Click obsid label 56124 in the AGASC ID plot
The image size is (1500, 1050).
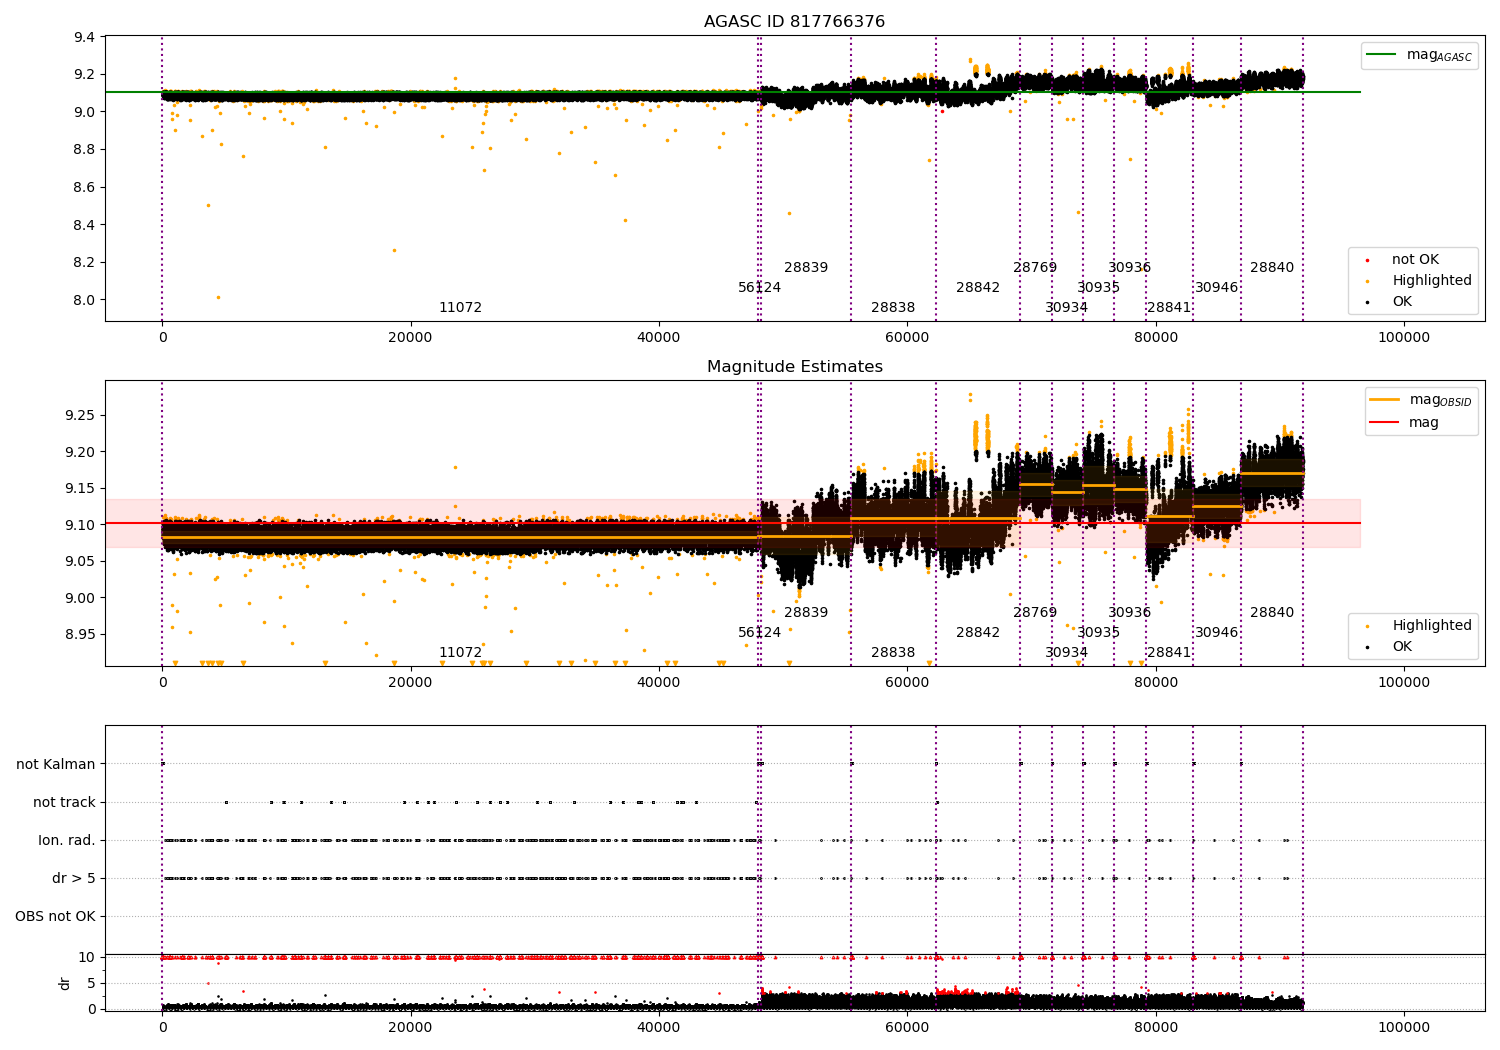760,288
